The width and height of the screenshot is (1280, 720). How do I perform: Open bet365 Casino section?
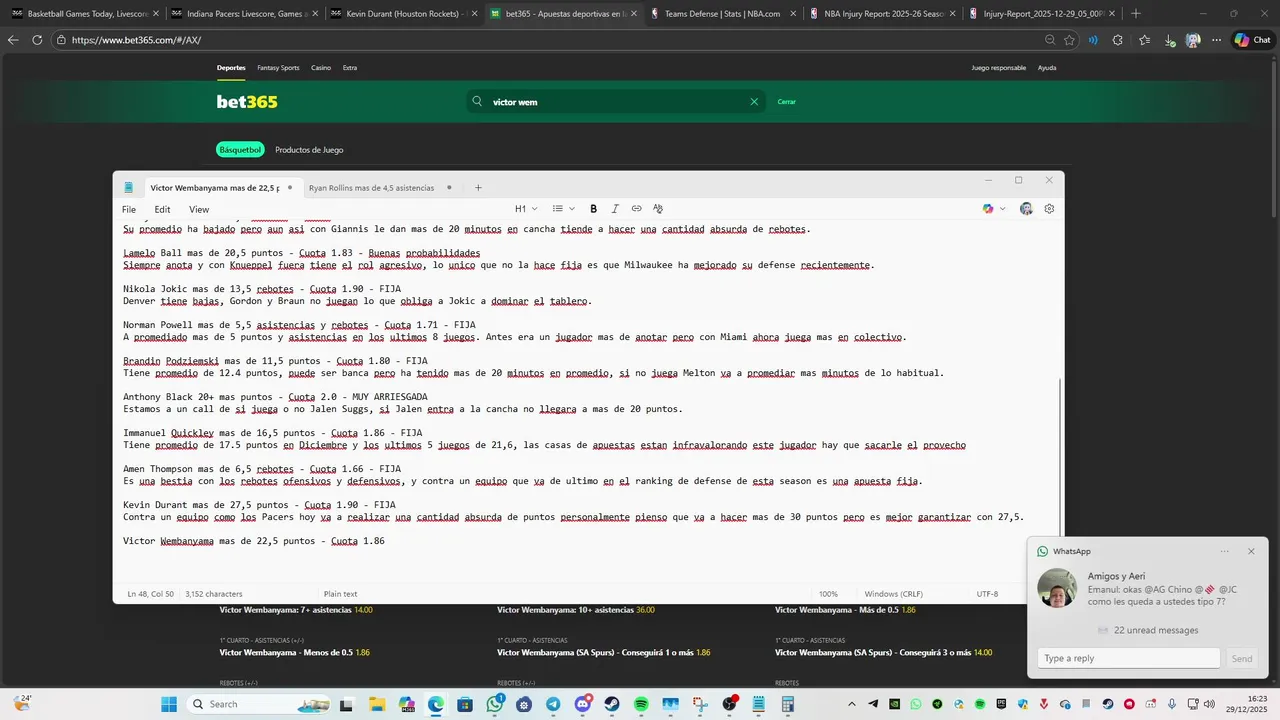[321, 68]
